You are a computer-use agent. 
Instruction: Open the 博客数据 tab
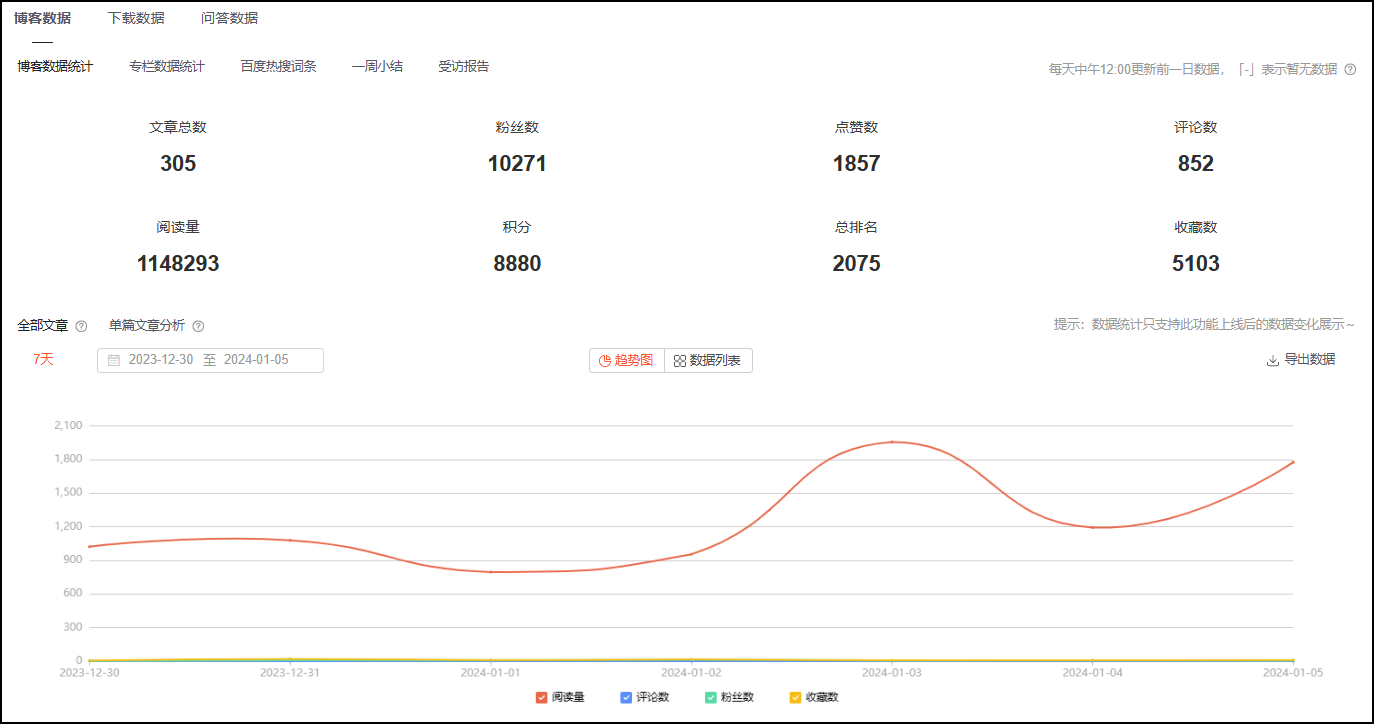(42, 18)
